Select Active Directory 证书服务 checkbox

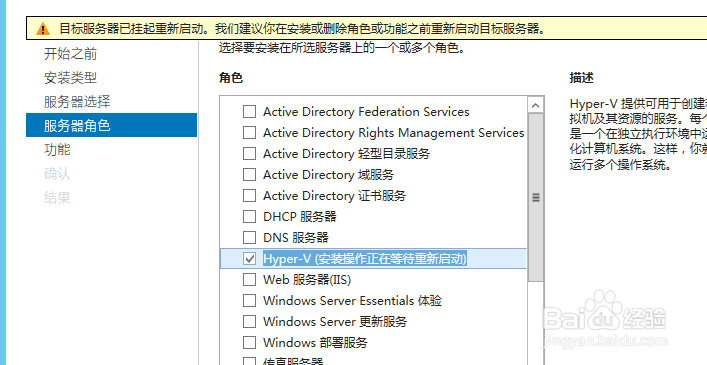tap(249, 196)
